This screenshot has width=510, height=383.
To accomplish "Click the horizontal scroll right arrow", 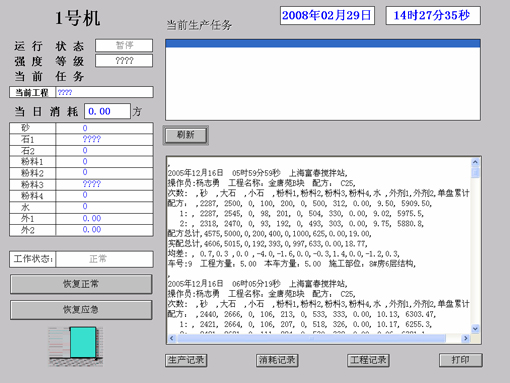I will (x=465, y=338).
